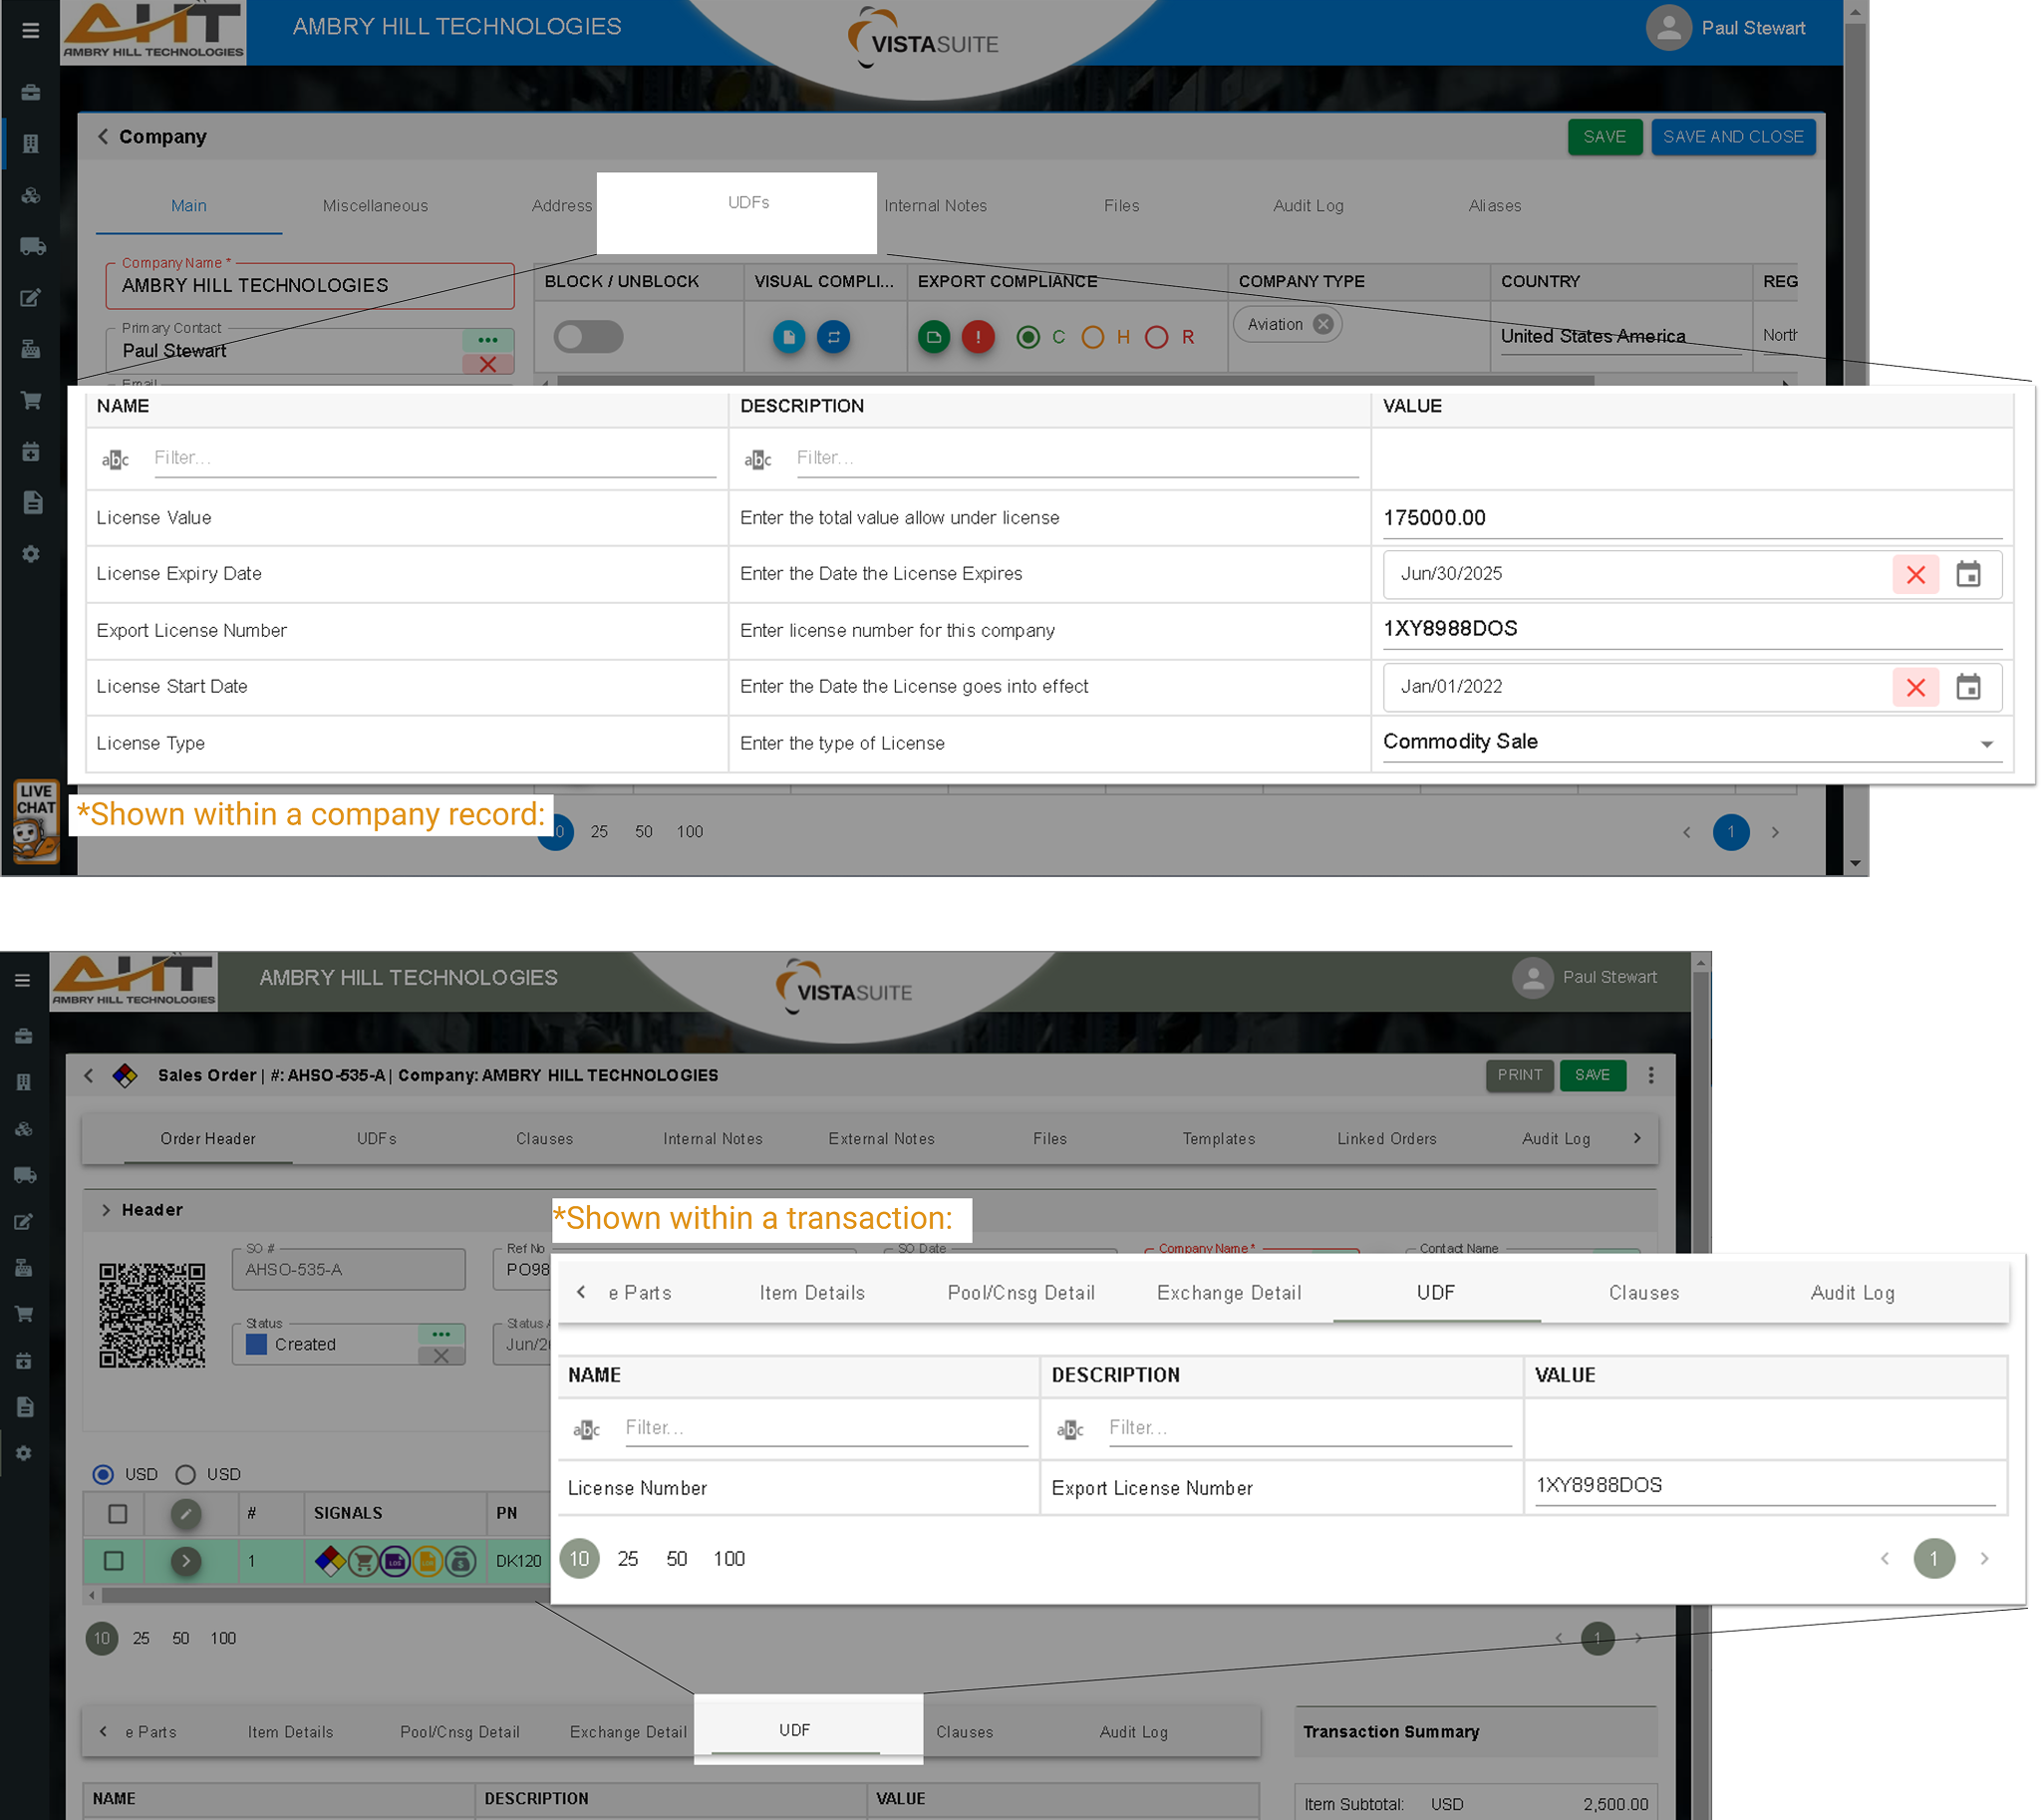Click the Live Chat icon

click(36, 822)
